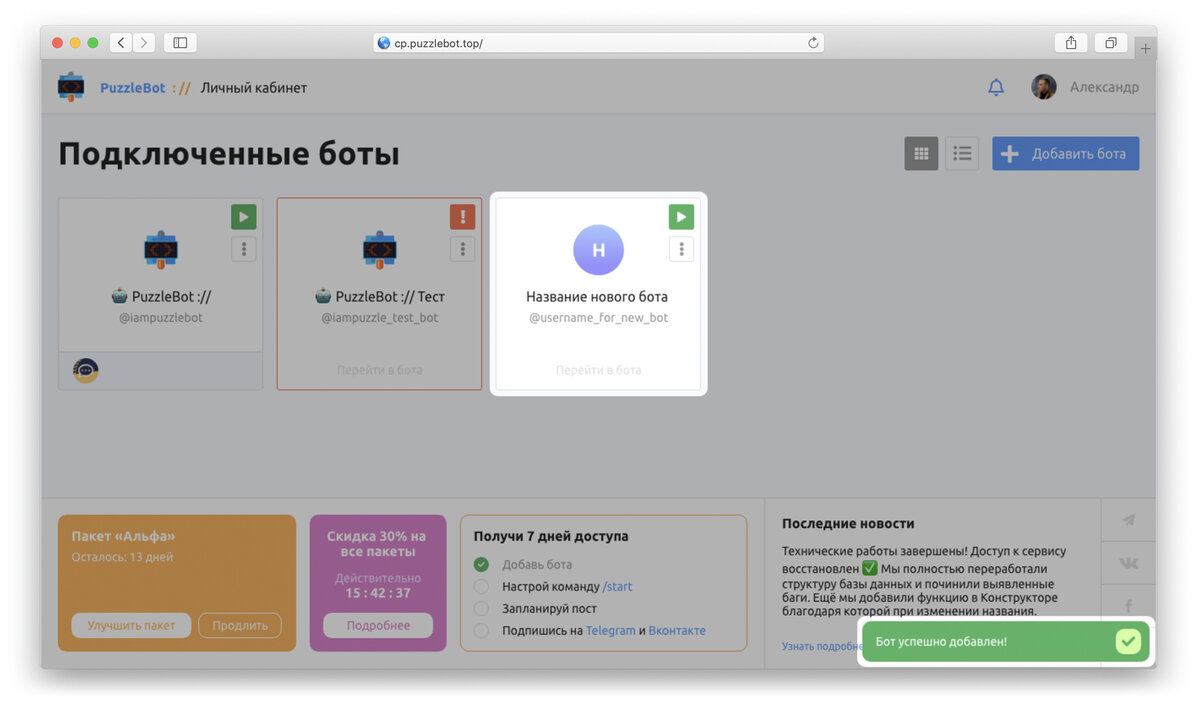Click the 15 : 42 : 37 countdown timer
Screen dimensions: 1200x703
[x=378, y=593]
